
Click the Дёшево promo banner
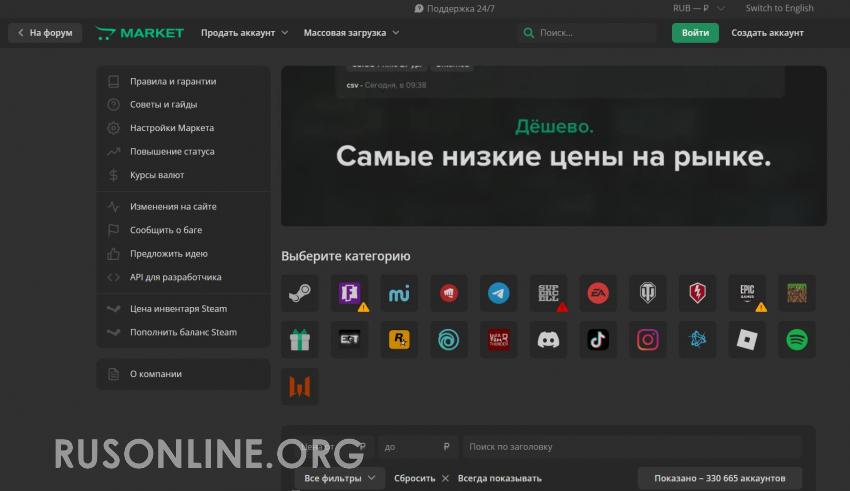click(553, 146)
